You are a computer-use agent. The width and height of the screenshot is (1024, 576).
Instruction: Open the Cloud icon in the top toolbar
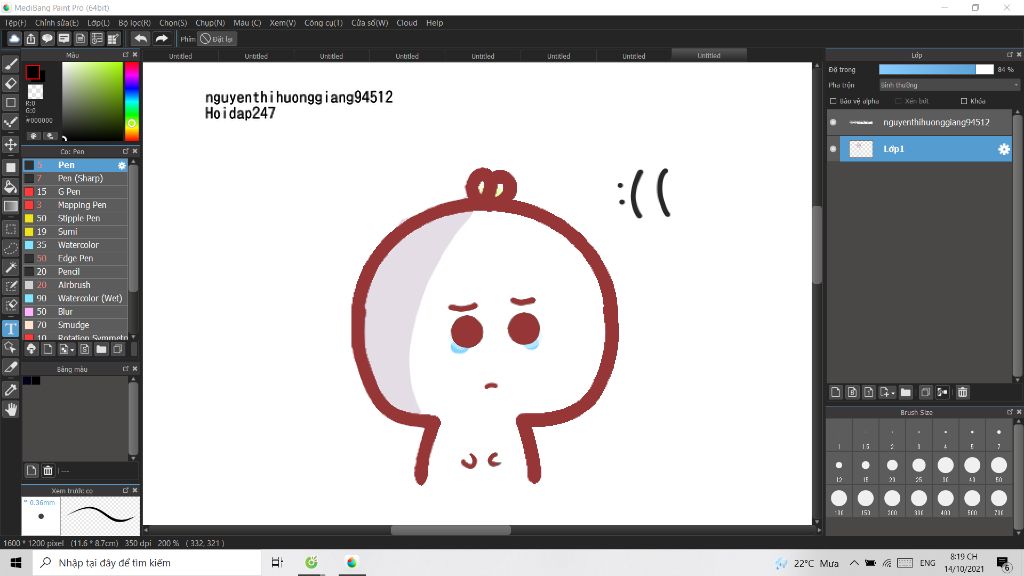(x=14, y=39)
